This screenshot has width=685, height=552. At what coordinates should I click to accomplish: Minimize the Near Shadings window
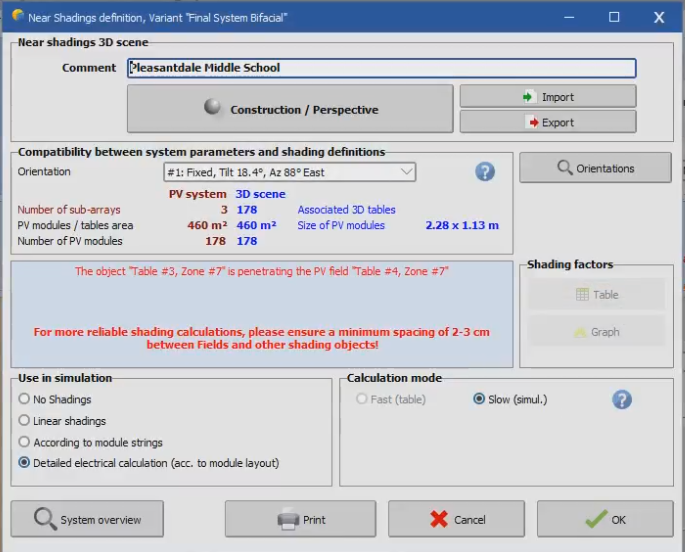(x=569, y=17)
